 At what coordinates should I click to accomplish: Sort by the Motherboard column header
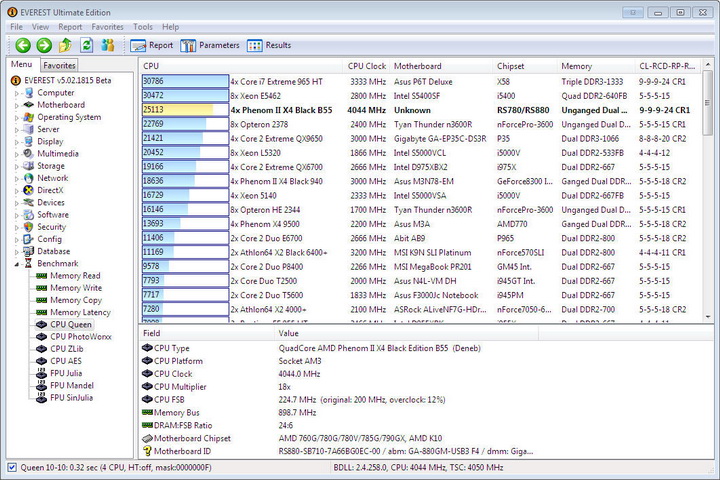pos(441,66)
